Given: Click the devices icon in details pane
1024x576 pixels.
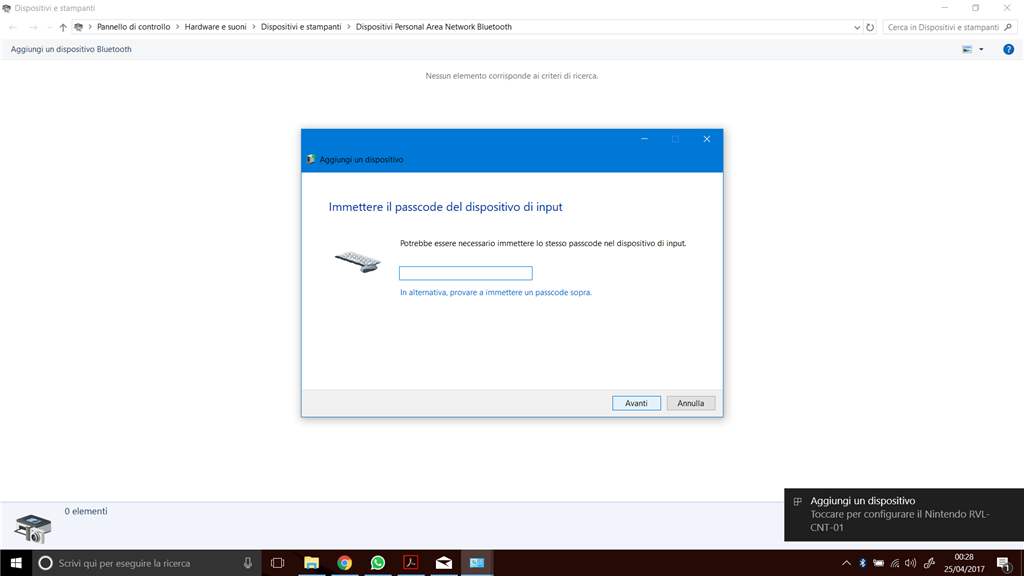Looking at the screenshot, I should pos(33,528).
